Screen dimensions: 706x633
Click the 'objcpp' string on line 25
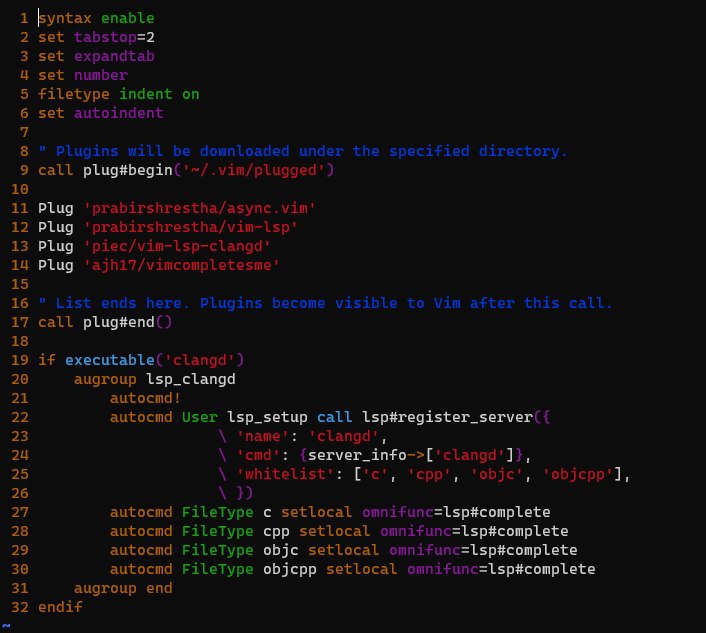point(578,475)
